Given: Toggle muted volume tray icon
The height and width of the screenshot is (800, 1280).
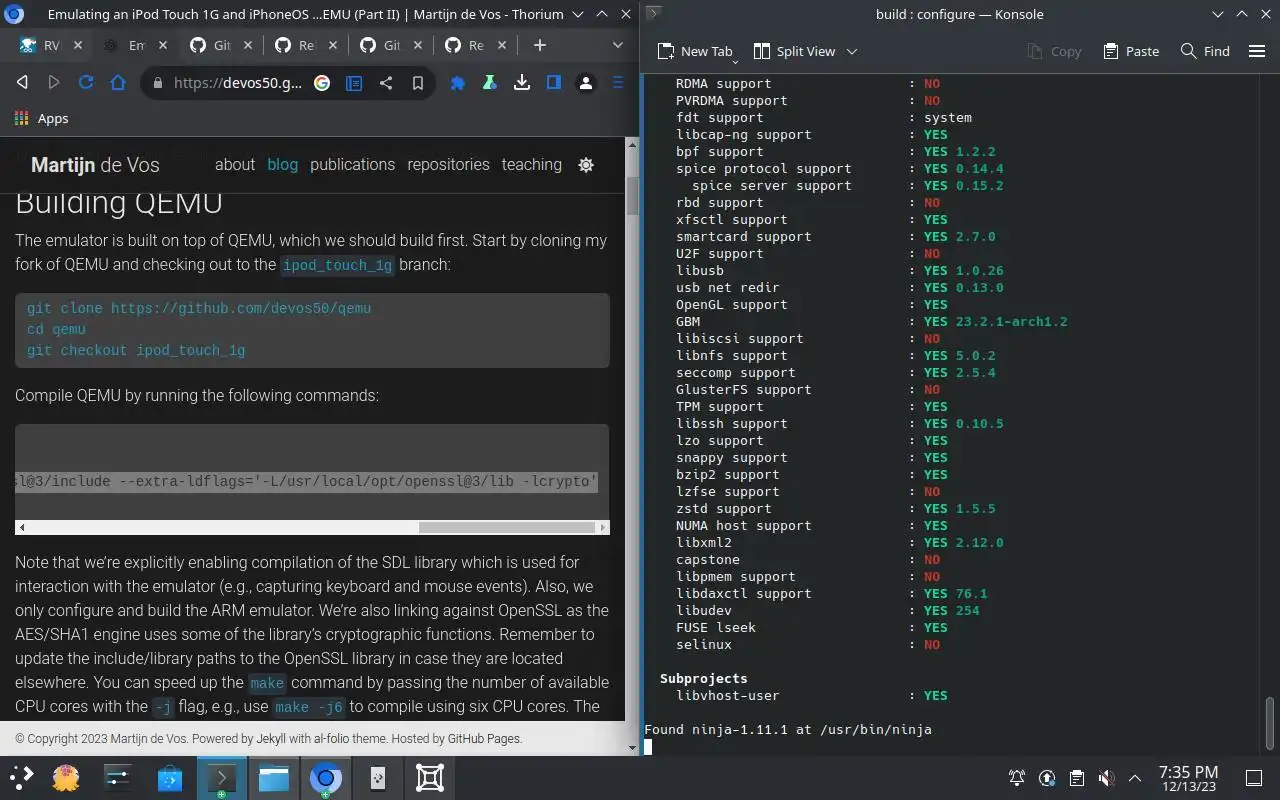Looking at the screenshot, I should (1106, 778).
